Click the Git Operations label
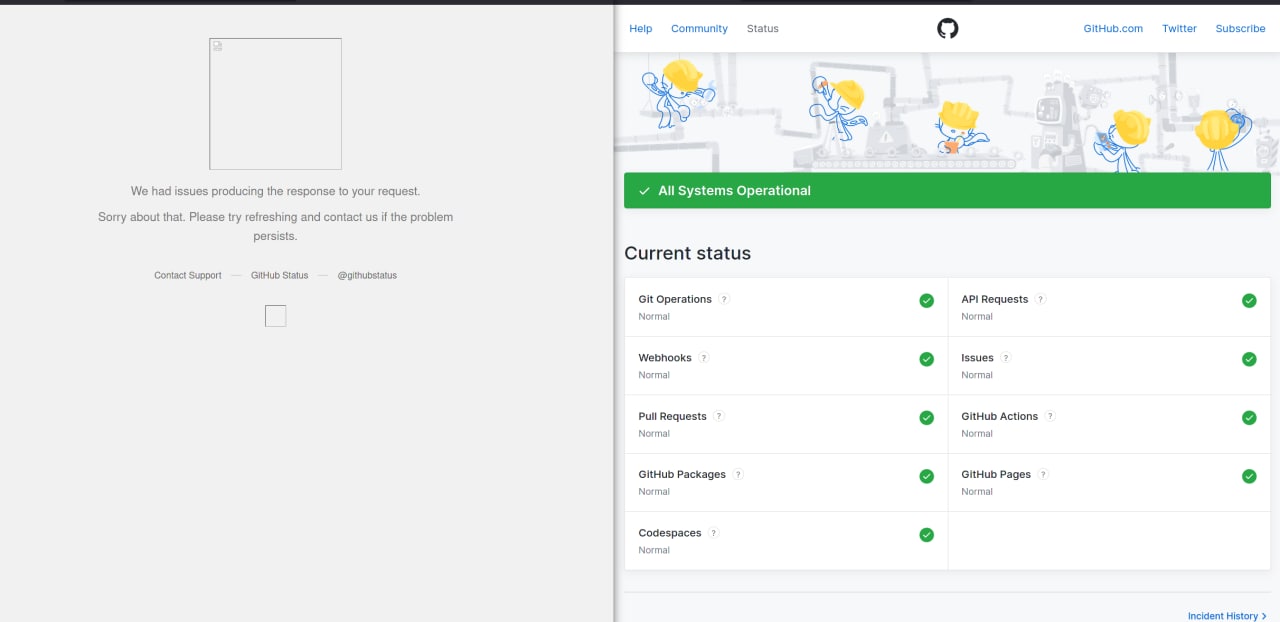 tap(675, 299)
